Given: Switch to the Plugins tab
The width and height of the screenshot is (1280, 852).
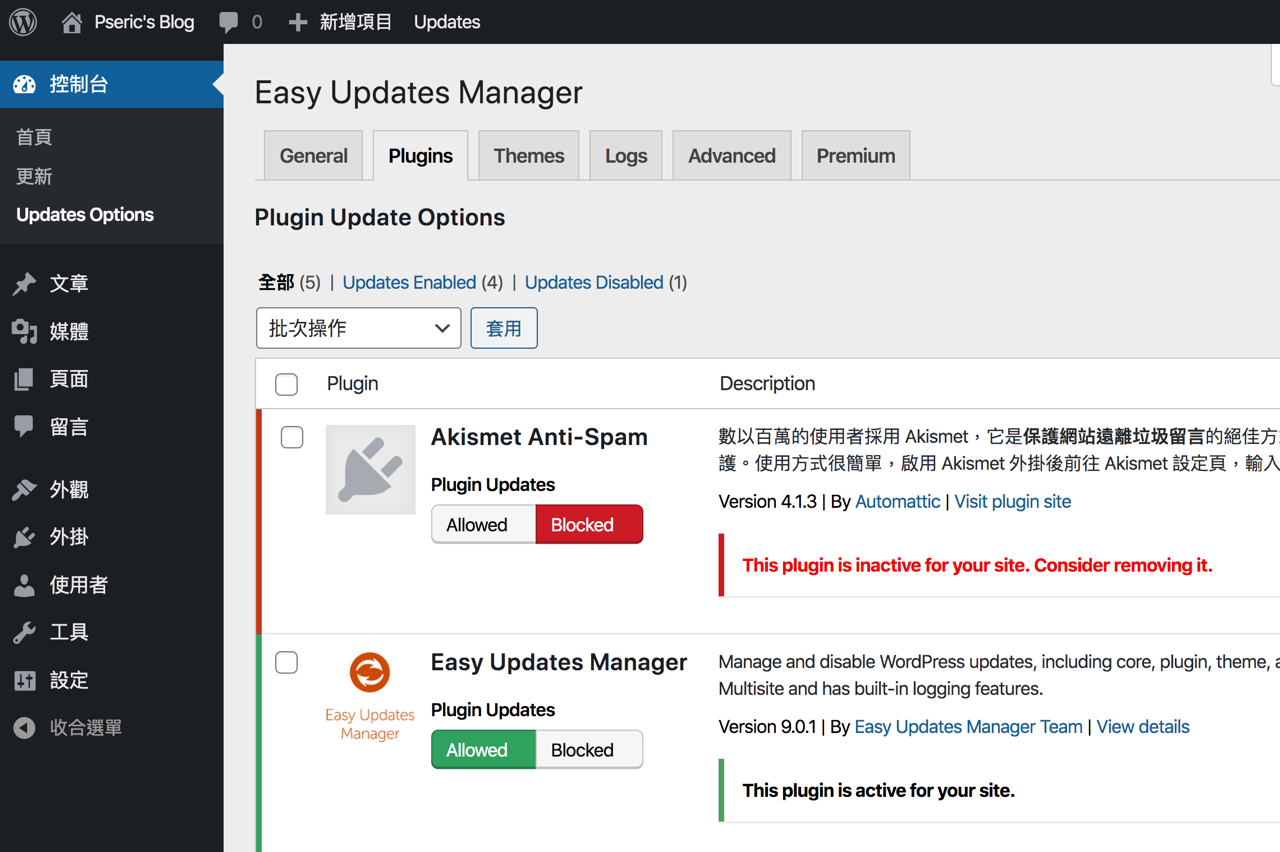Looking at the screenshot, I should click(421, 156).
